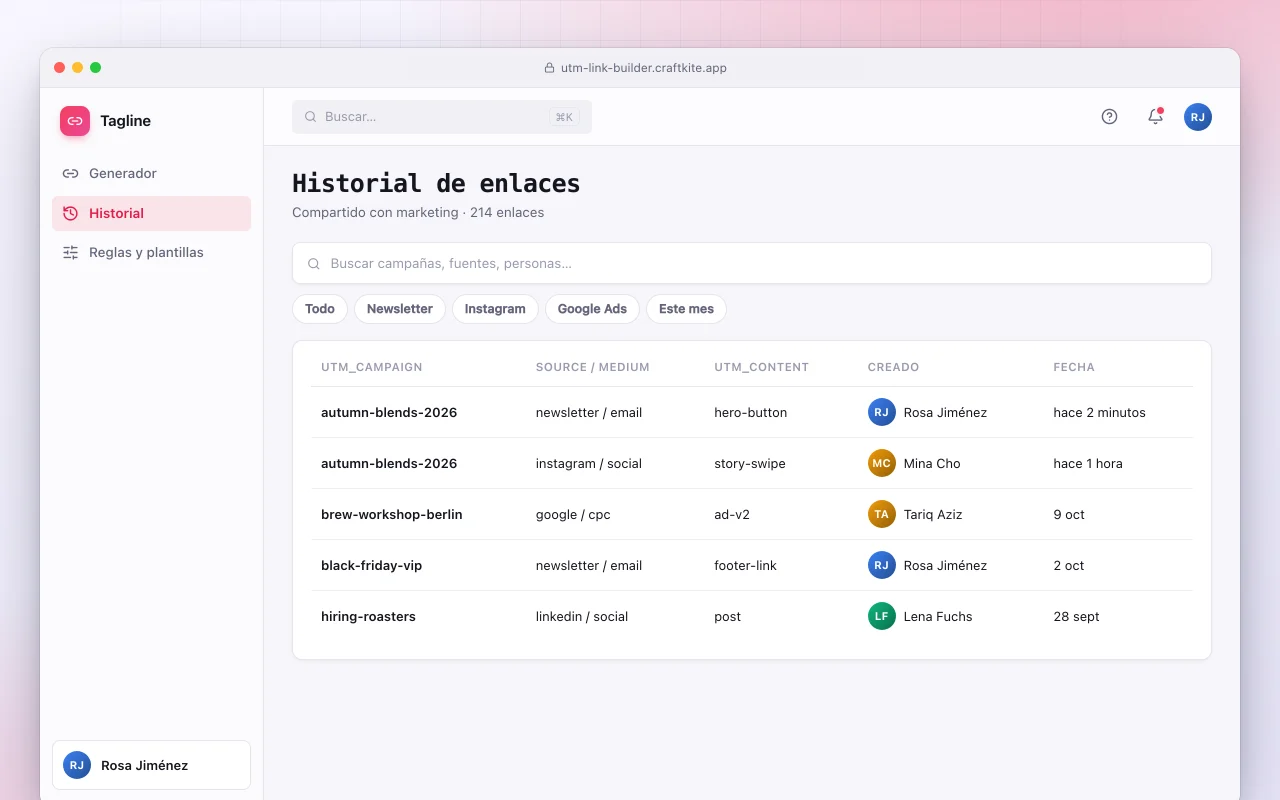Open the Rosa Jiménez account card in sidebar
This screenshot has height=800, width=1280.
coord(151,765)
